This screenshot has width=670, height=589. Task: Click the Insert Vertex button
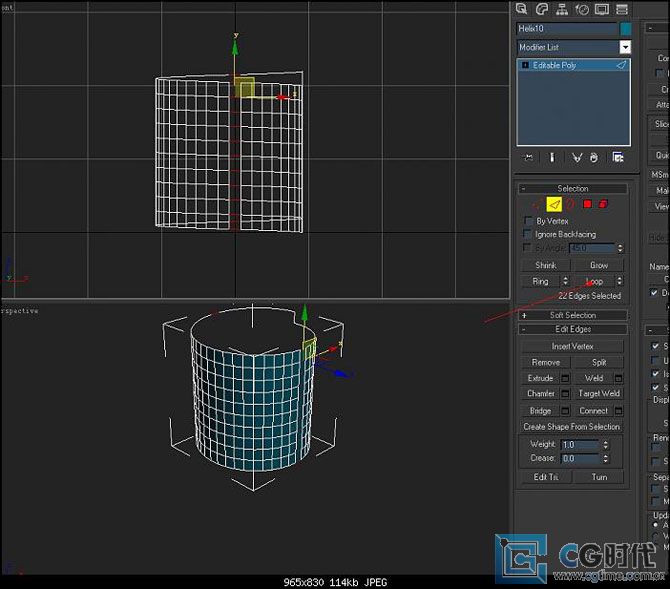(x=572, y=347)
